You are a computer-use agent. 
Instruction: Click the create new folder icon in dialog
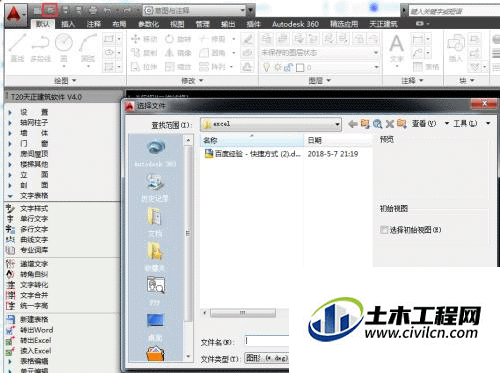(401, 124)
